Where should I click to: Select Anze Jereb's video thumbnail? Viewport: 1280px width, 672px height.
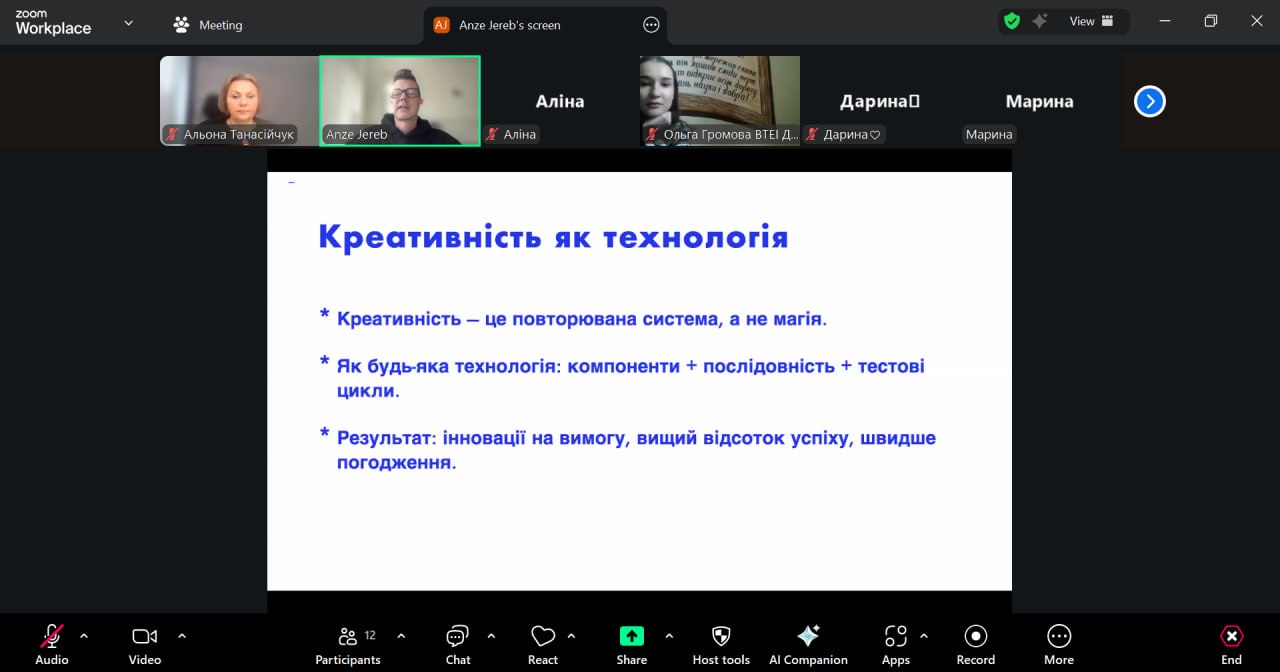coord(400,100)
